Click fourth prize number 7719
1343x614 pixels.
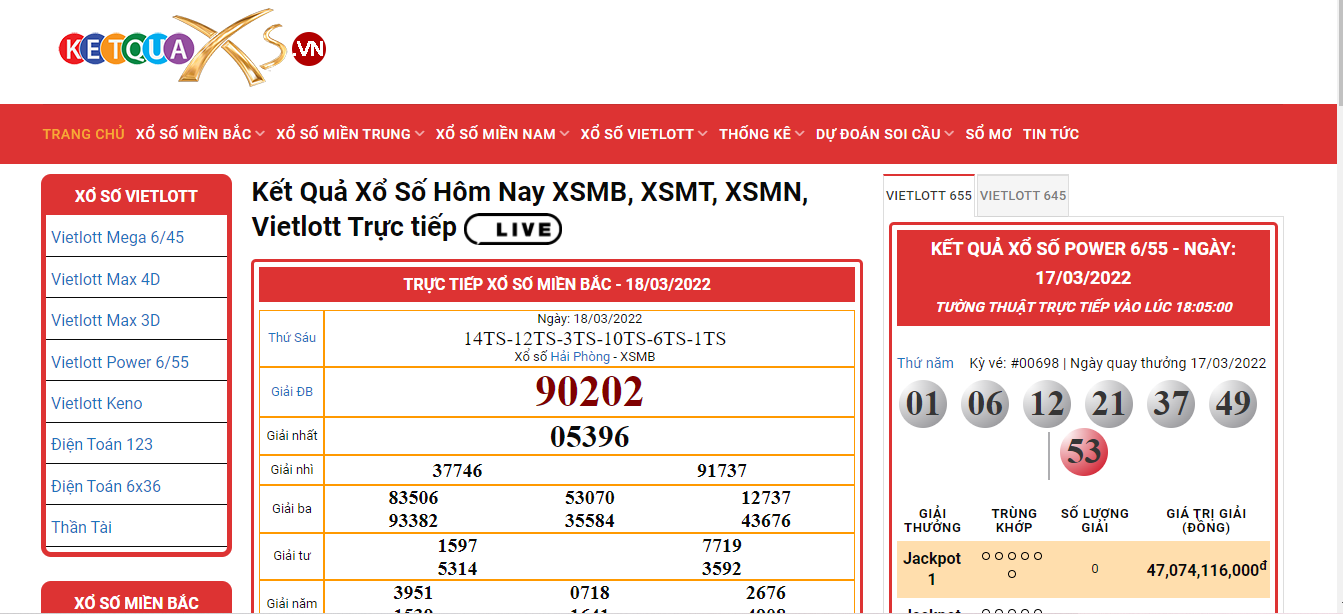(x=722, y=546)
